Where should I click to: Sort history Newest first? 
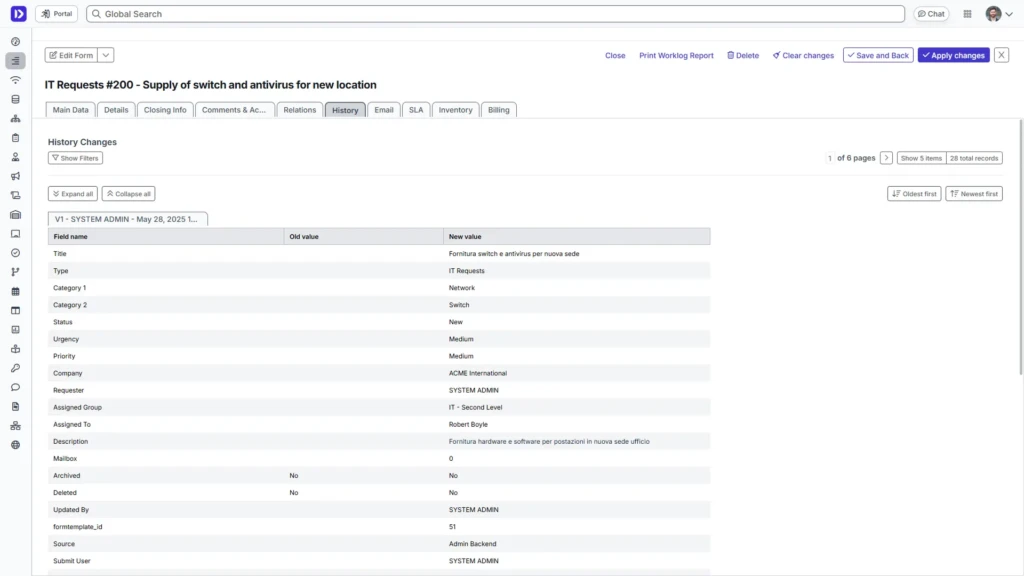(x=974, y=194)
